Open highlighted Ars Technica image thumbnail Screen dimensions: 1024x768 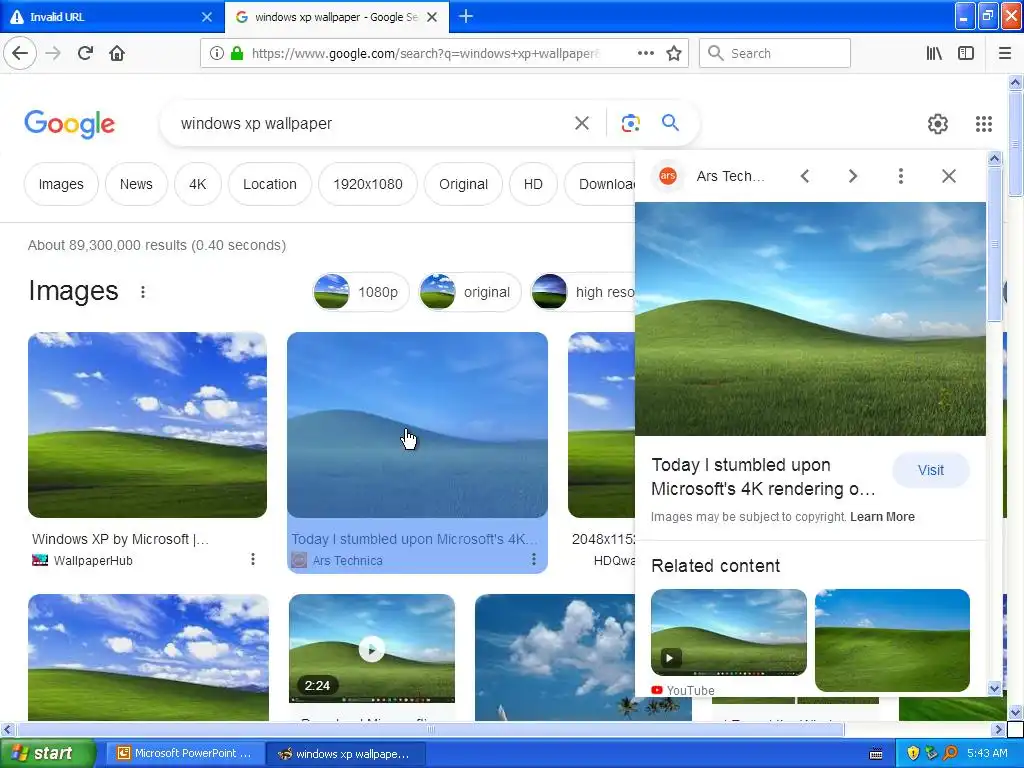tap(417, 425)
